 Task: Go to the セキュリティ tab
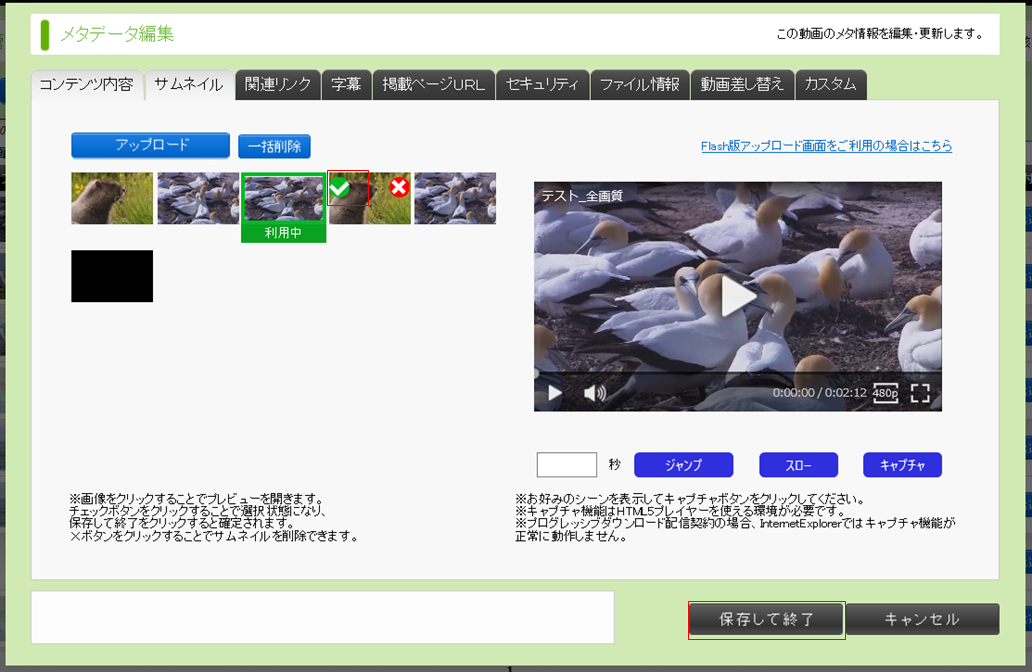(x=542, y=85)
